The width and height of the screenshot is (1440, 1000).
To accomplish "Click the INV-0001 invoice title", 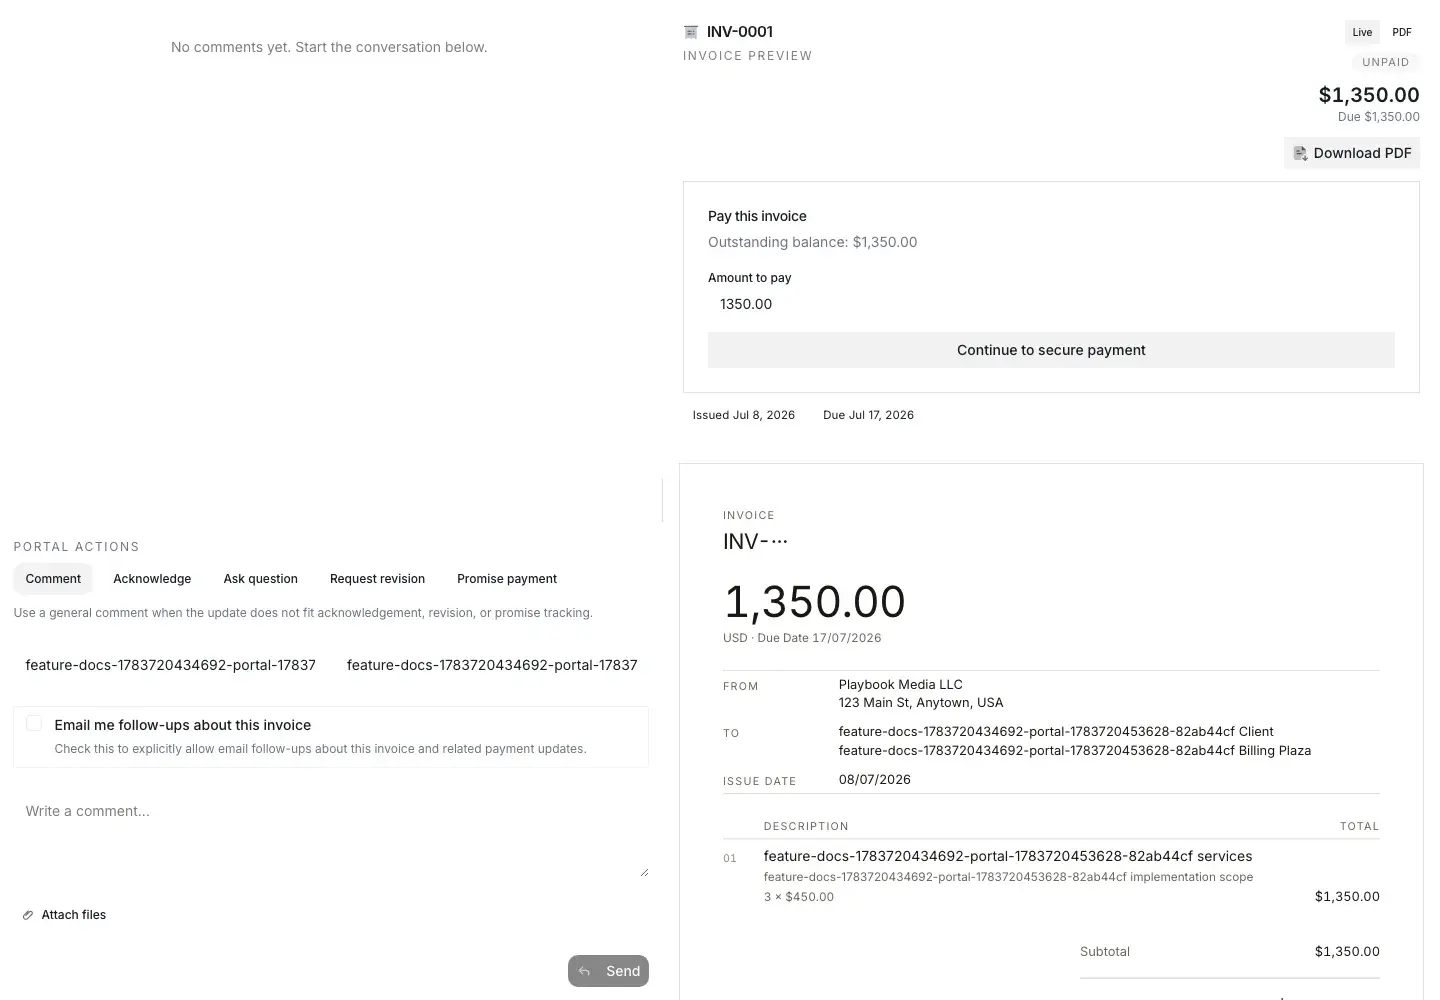I will [x=740, y=32].
